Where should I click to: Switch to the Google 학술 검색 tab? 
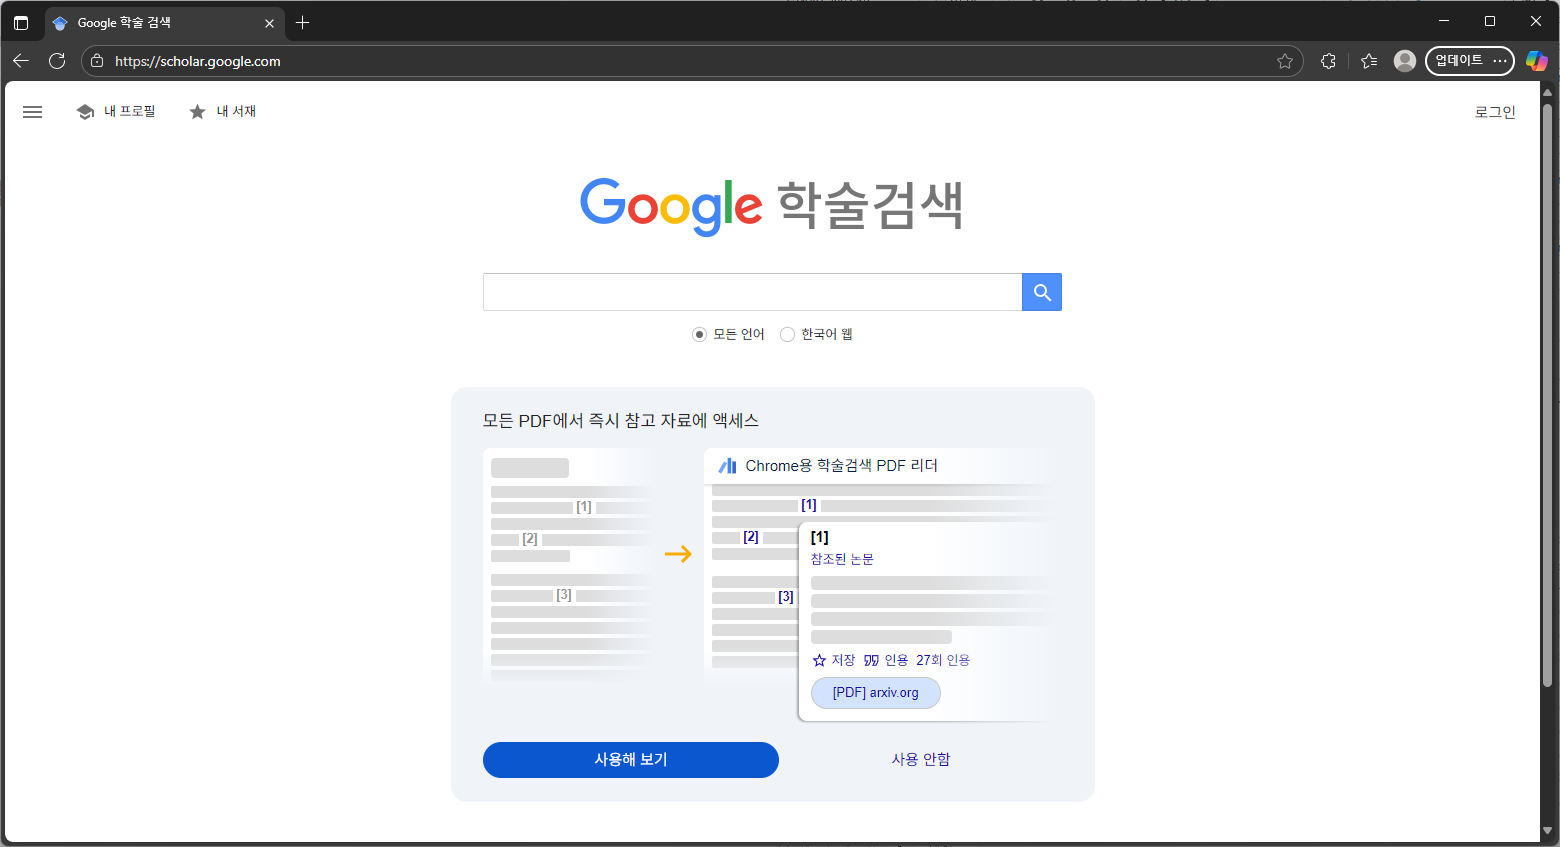click(150, 21)
